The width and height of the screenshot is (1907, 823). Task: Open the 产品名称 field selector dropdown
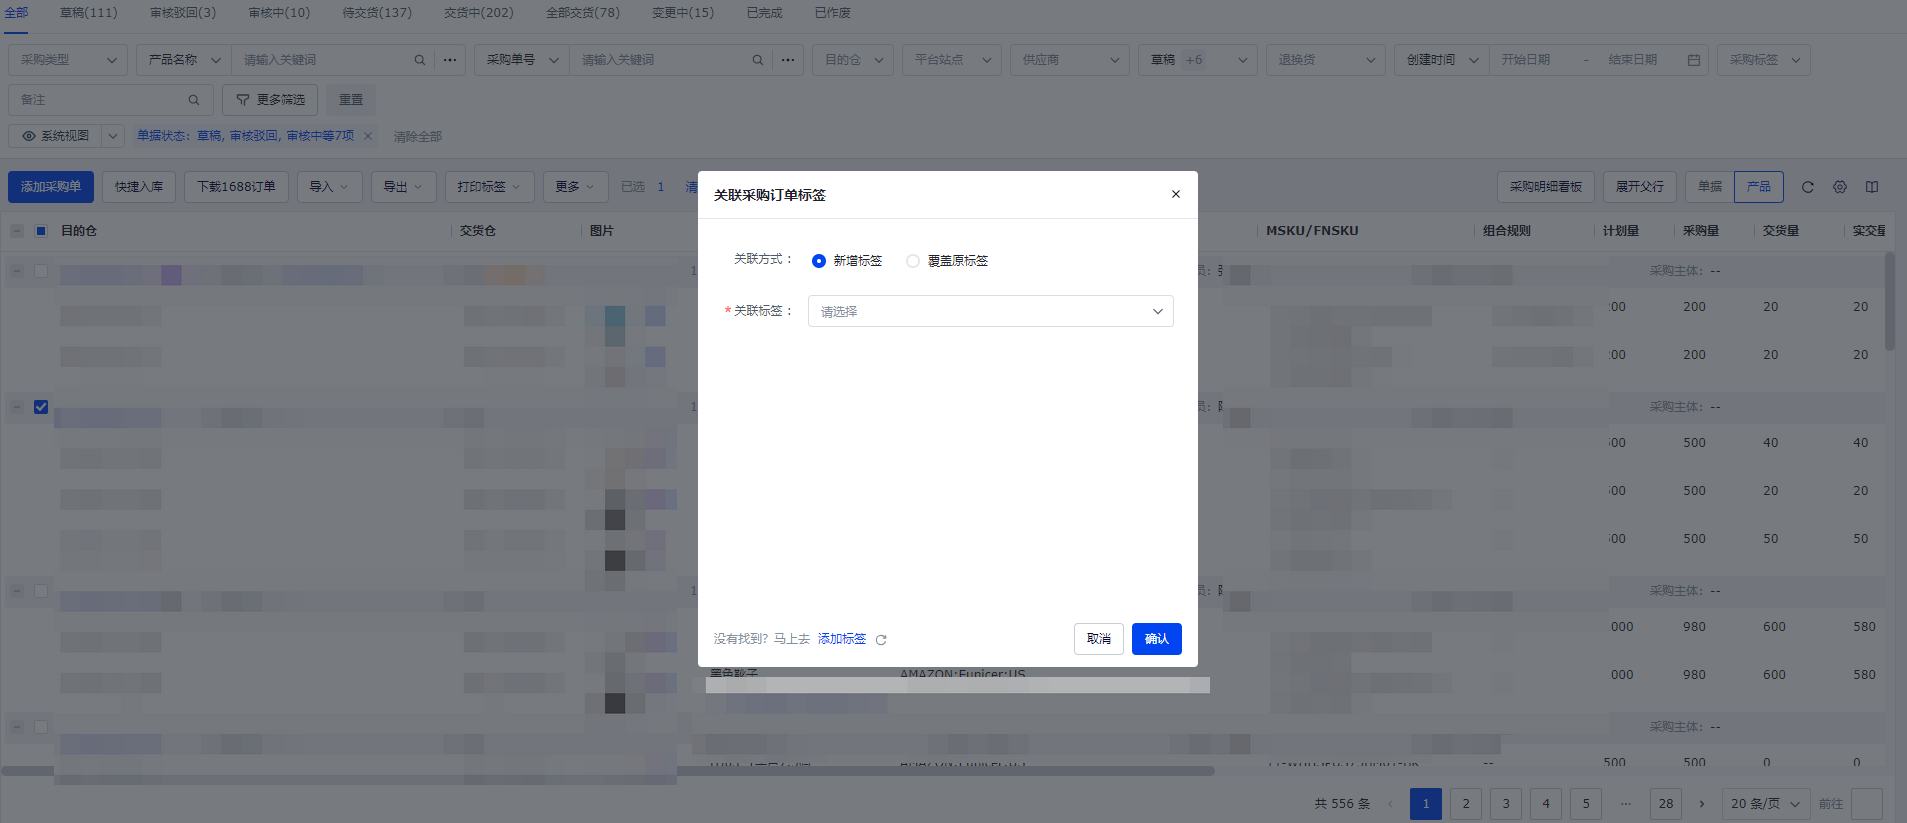(184, 60)
